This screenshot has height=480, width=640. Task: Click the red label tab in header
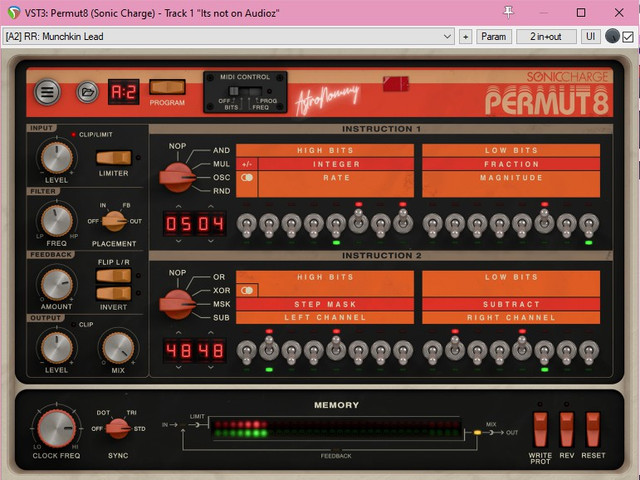pos(396,84)
